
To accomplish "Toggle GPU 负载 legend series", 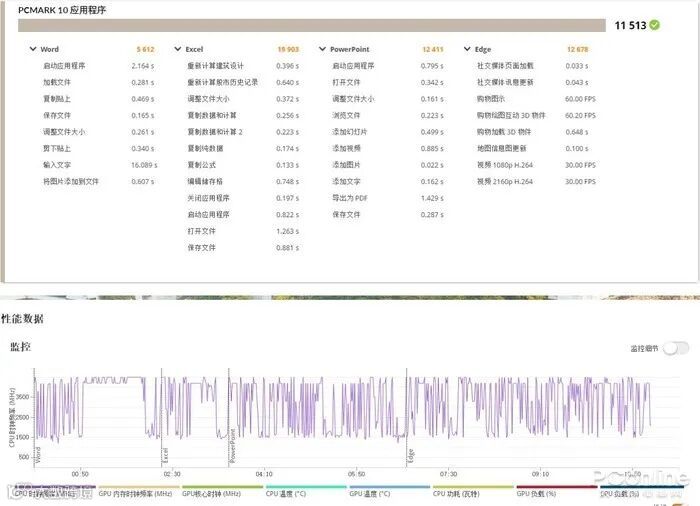I will (x=557, y=492).
